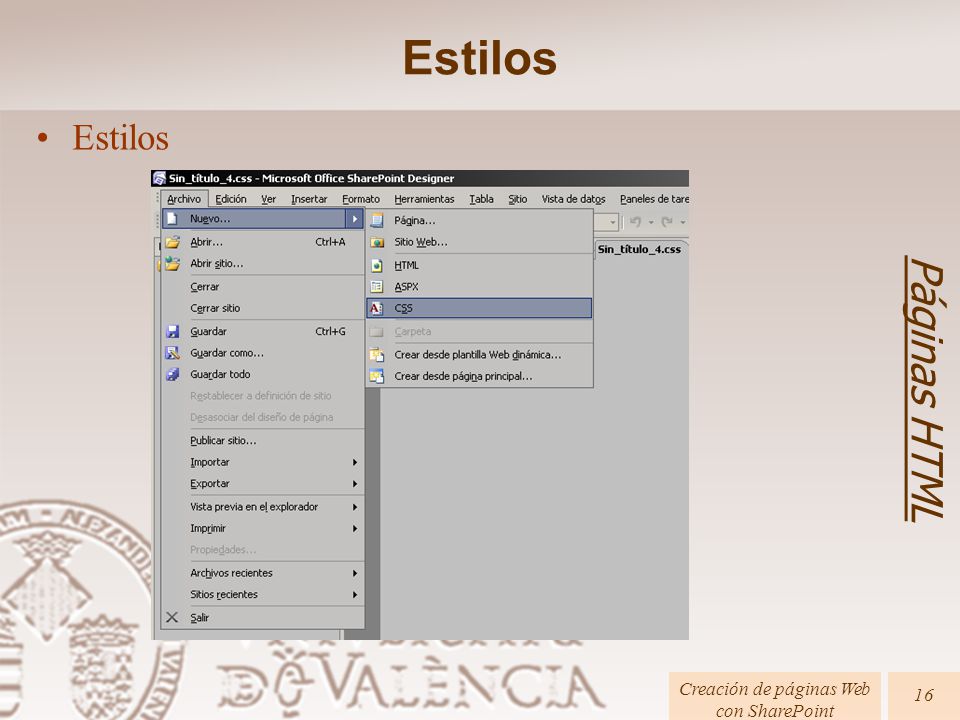The height and width of the screenshot is (720, 960).
Task: Expand the Nuevo submenu arrow
Action: (x=354, y=219)
